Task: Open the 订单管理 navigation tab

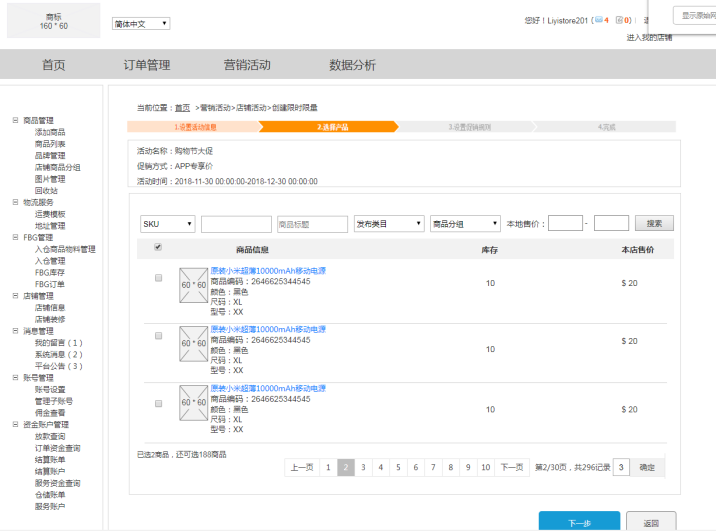Action: click(x=147, y=65)
